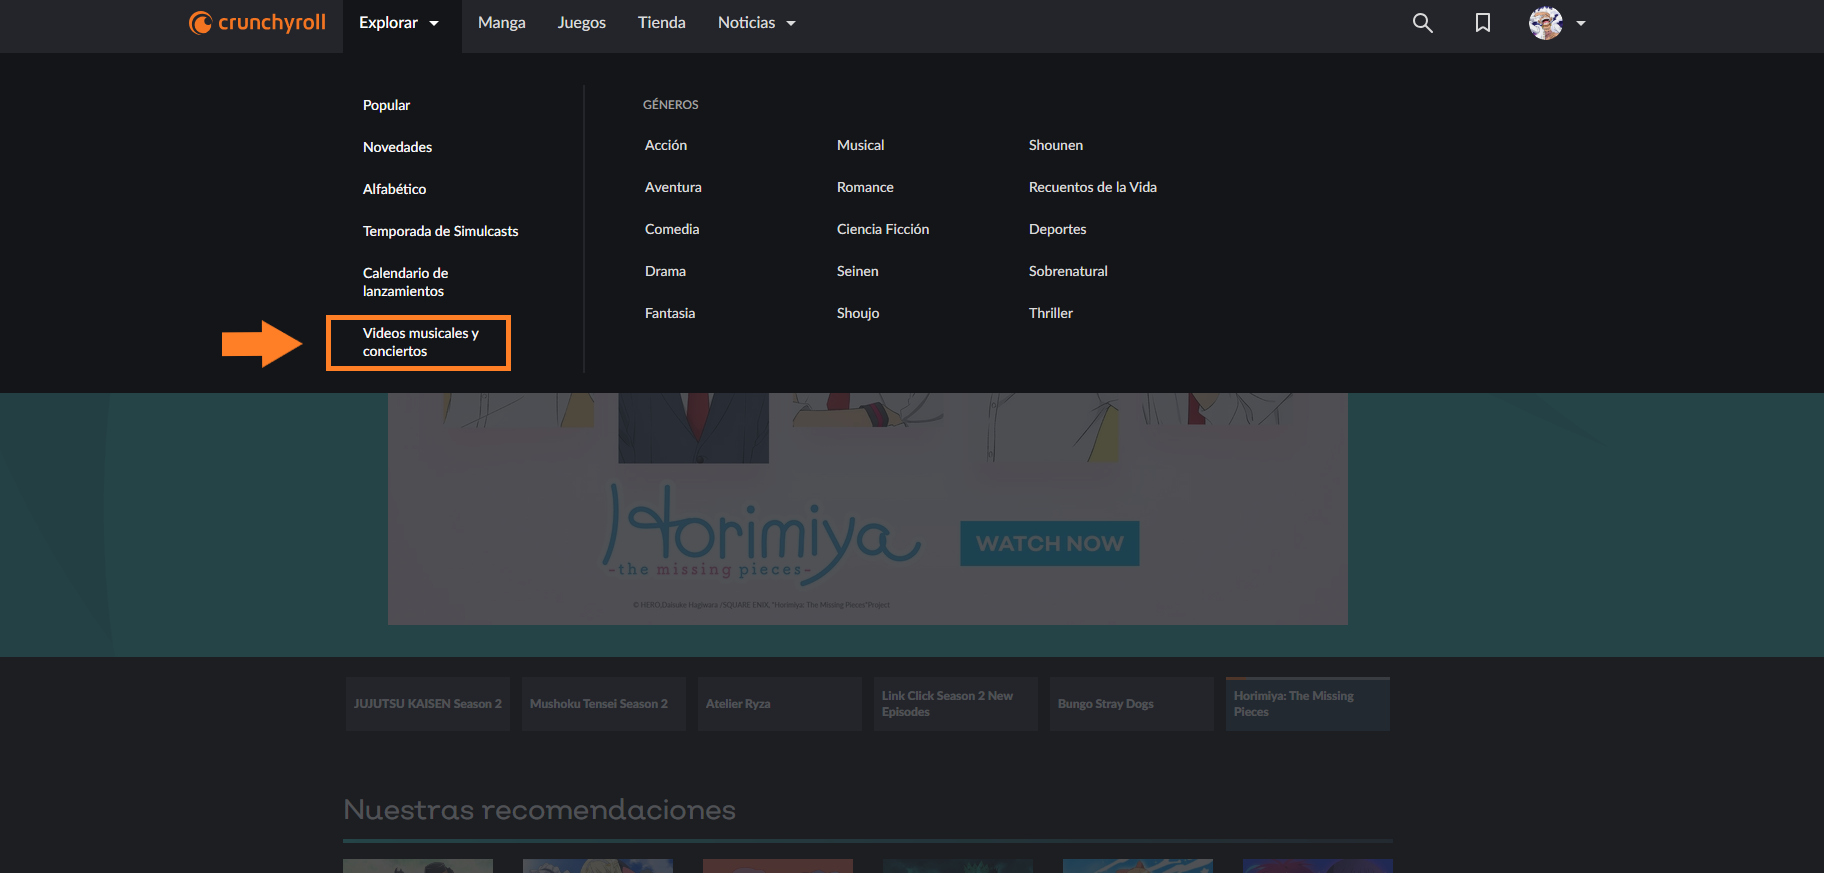1824x873 pixels.
Task: Select JUJUTSU KAISEN Season 2 carousel card
Action: [428, 704]
